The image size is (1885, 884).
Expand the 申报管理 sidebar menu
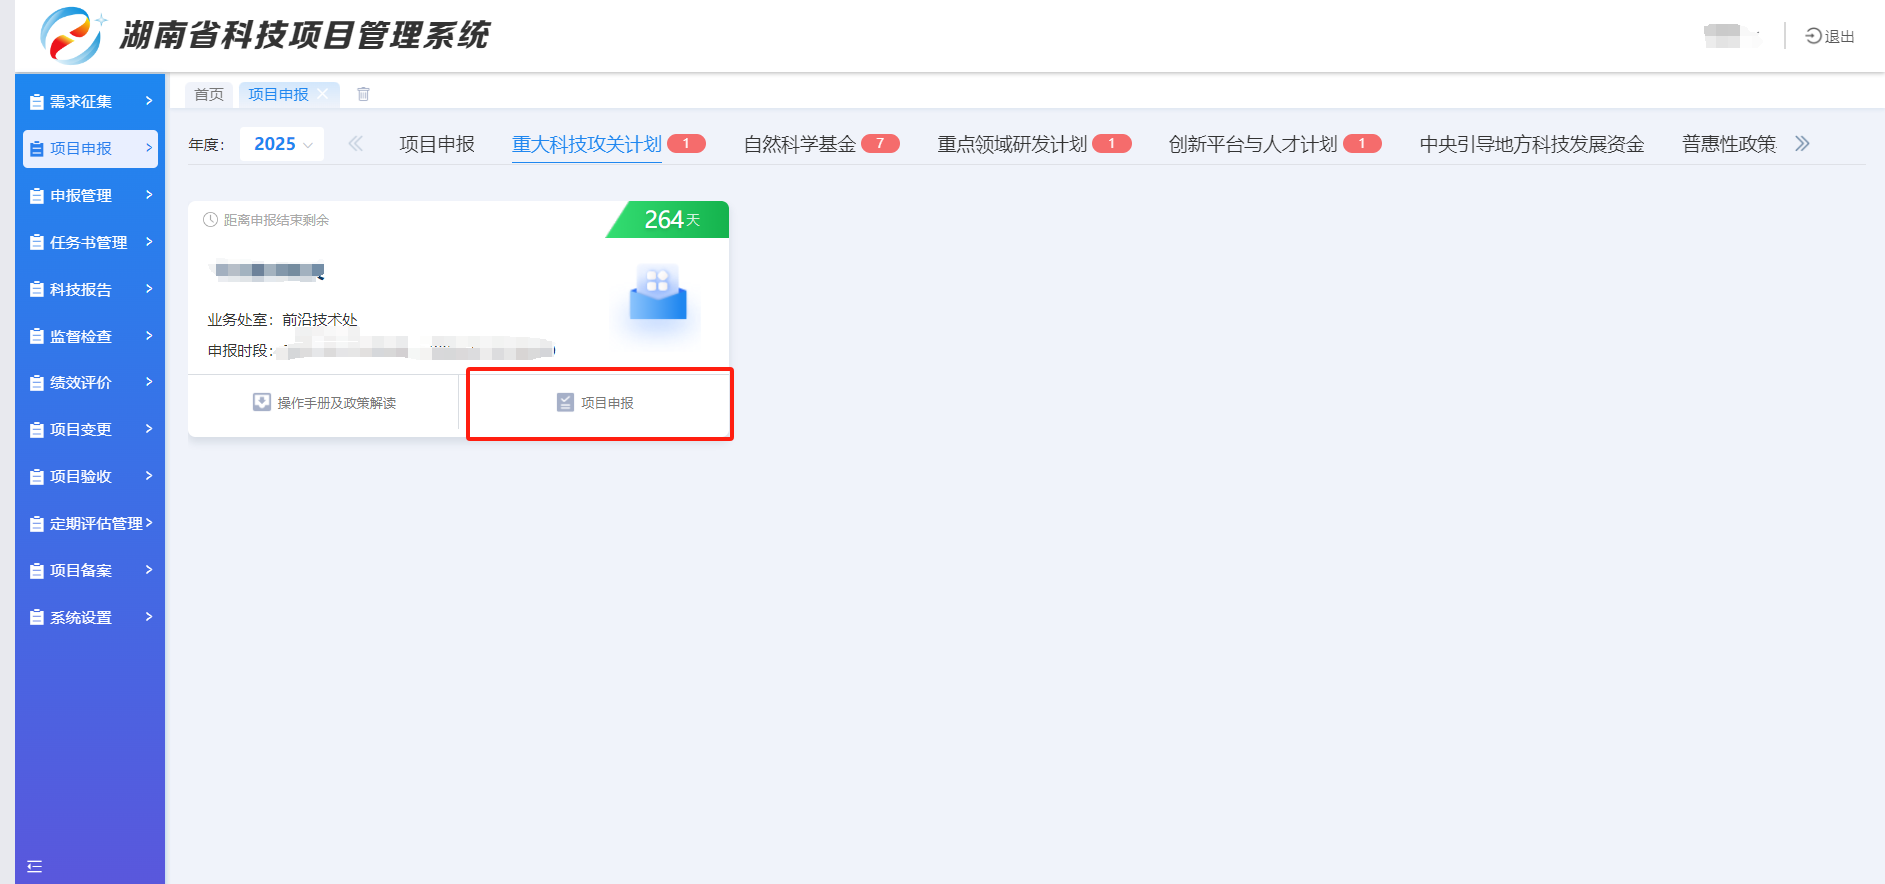[90, 195]
